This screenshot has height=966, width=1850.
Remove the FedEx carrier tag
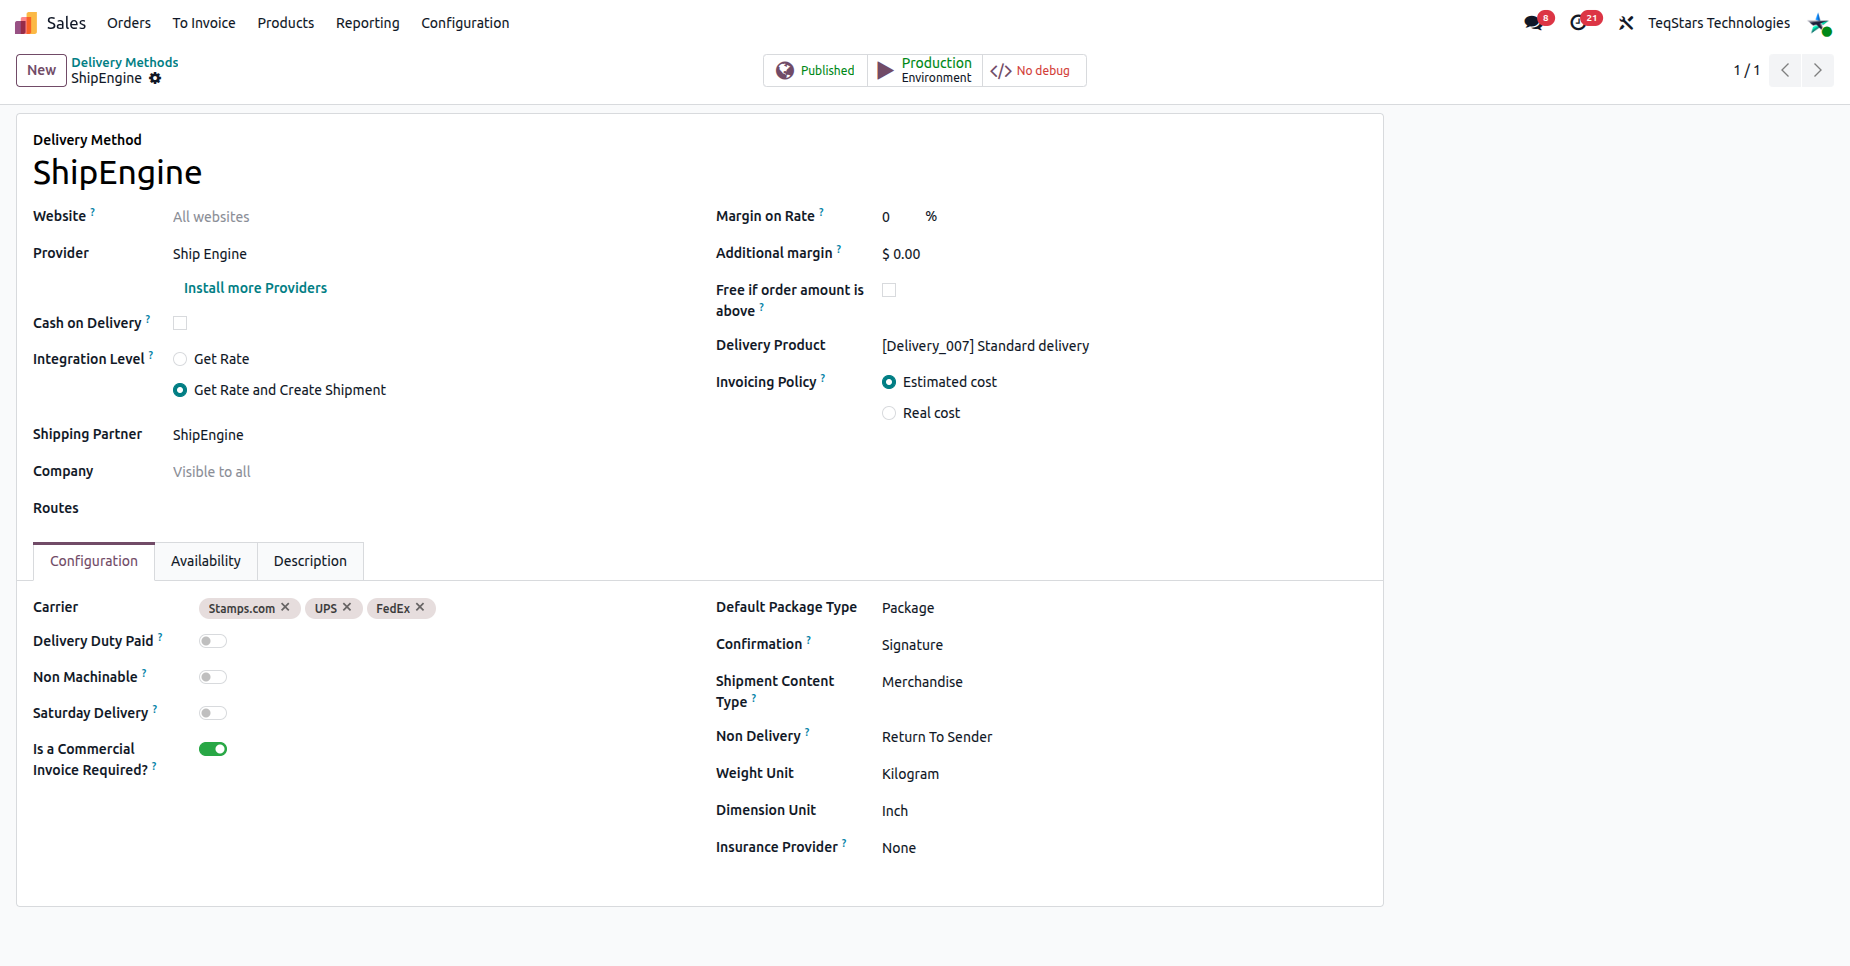click(x=420, y=607)
